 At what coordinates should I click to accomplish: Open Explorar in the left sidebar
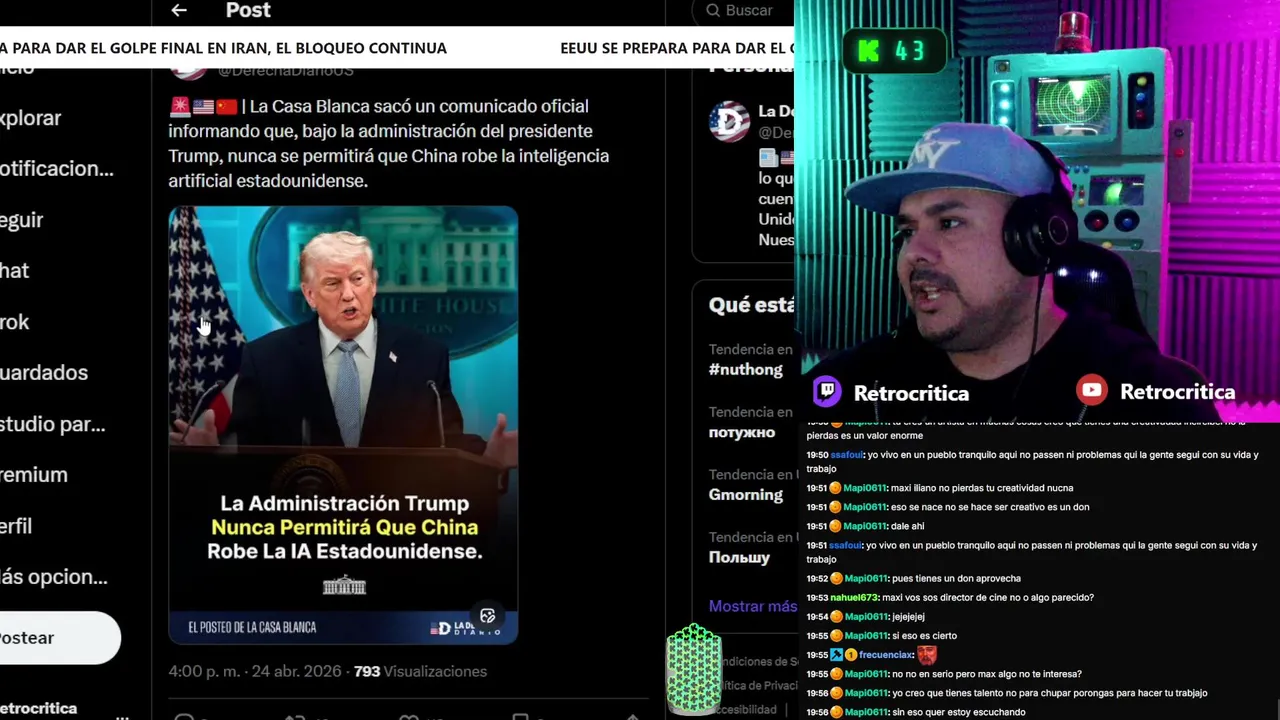pos(30,118)
